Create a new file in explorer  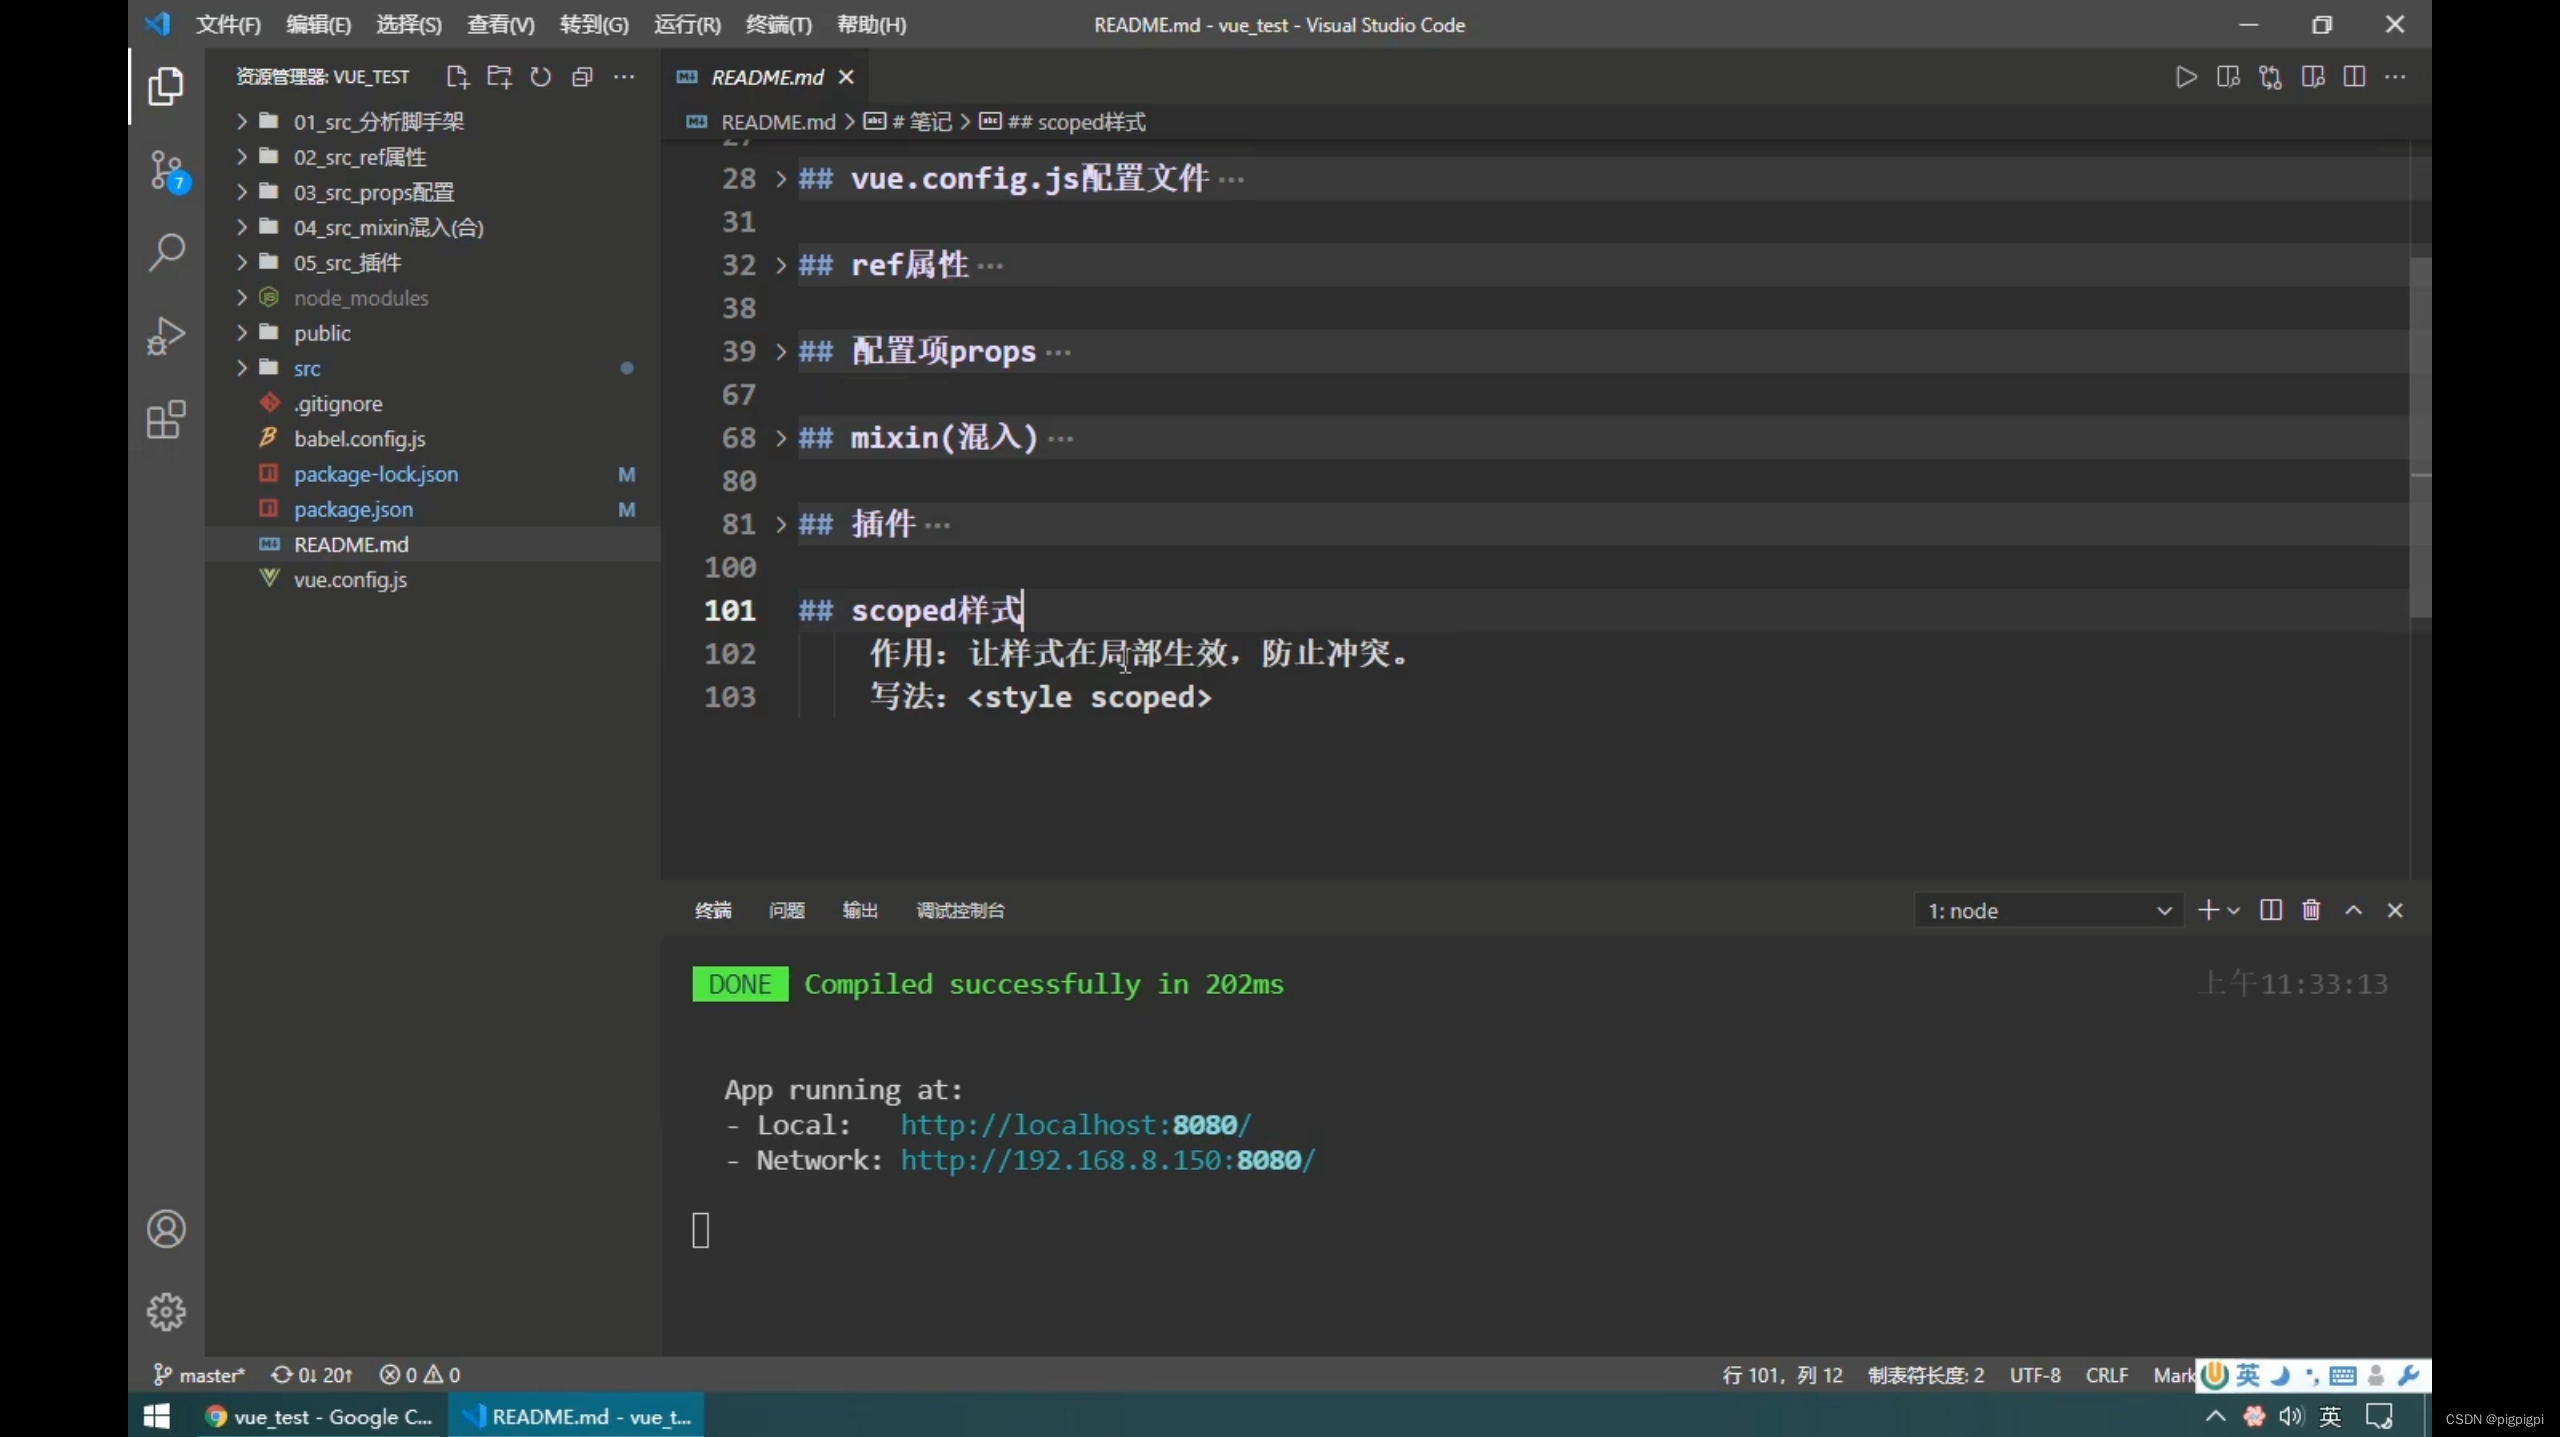(457, 77)
